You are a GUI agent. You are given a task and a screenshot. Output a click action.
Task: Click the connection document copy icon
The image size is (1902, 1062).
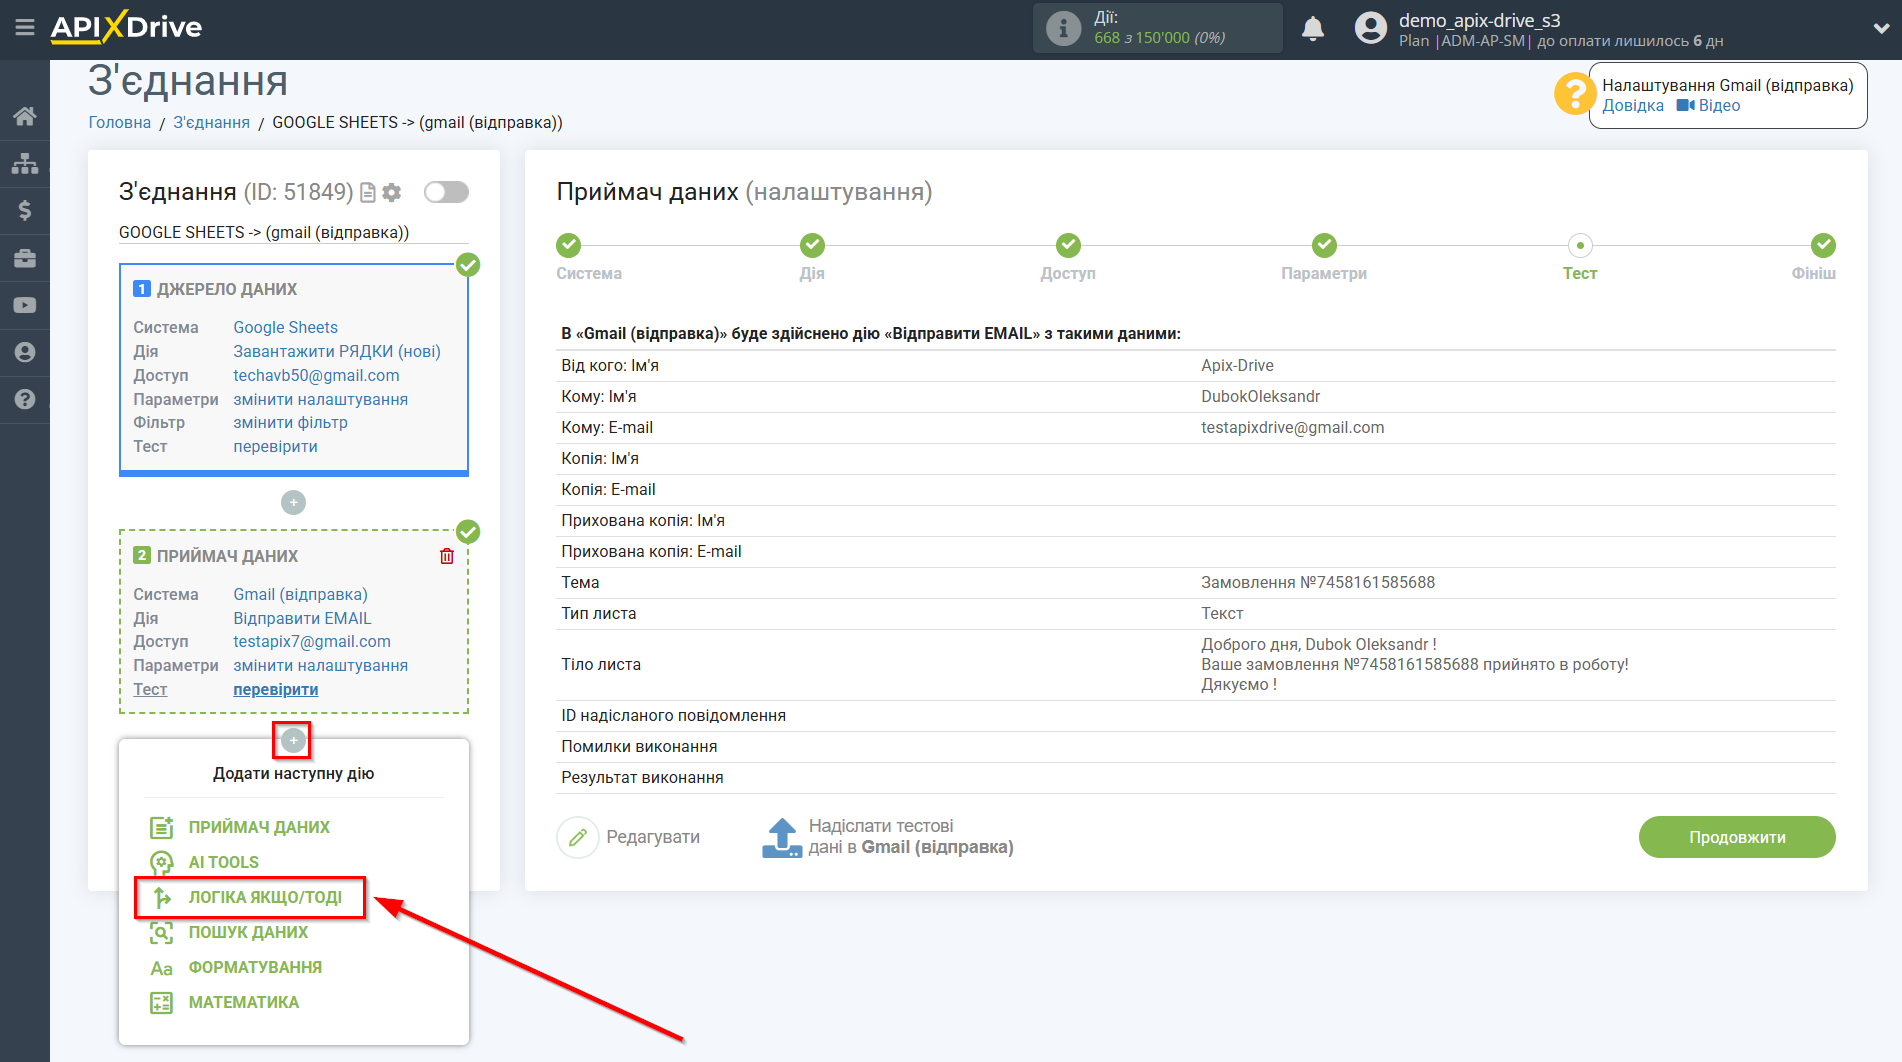pos(368,192)
